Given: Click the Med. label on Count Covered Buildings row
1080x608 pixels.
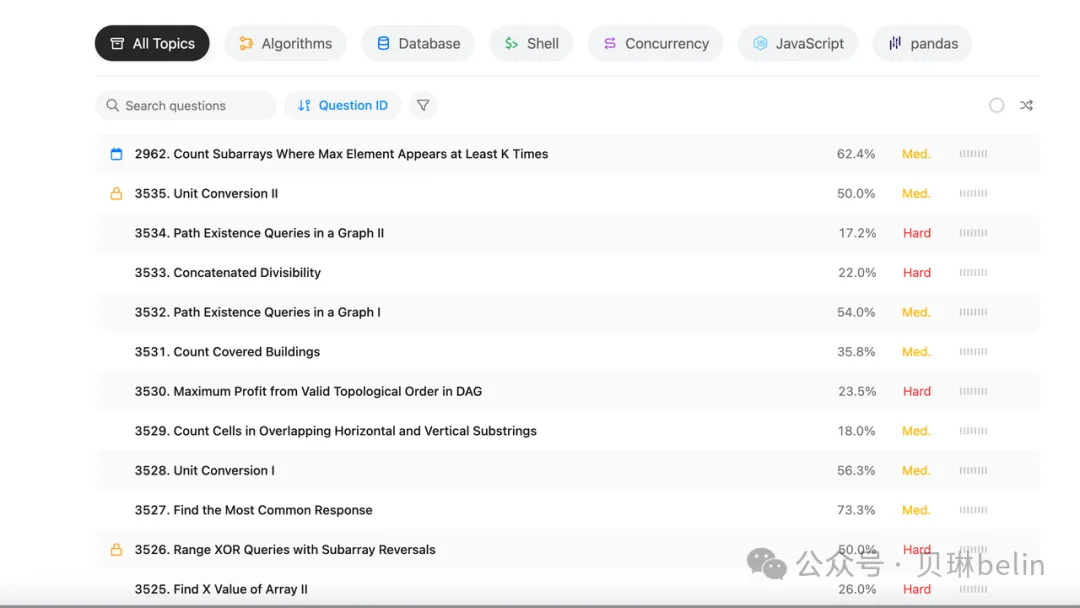Looking at the screenshot, I should [916, 352].
